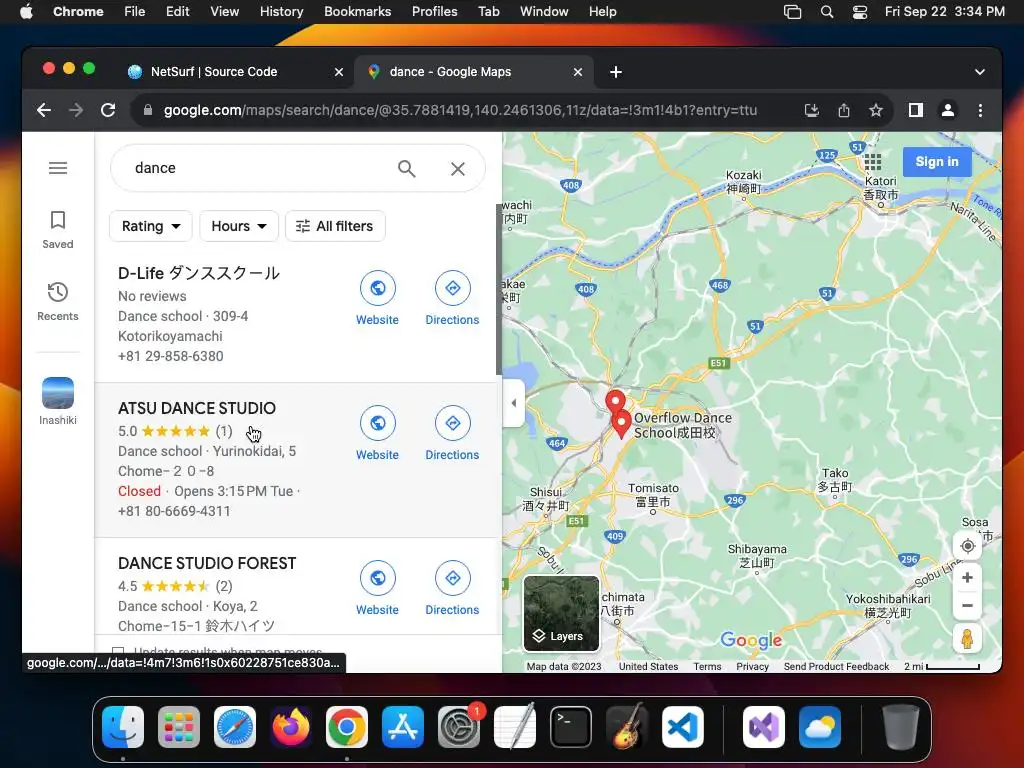
Task: Open Saved places in sidebar
Action: point(57,229)
